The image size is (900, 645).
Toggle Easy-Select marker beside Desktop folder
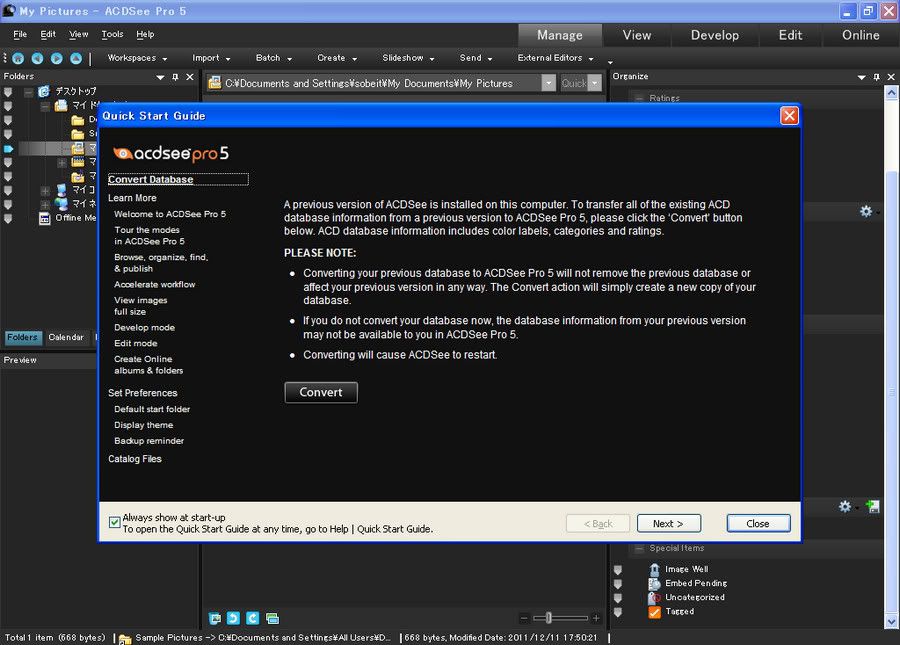pyautogui.click(x=8, y=92)
